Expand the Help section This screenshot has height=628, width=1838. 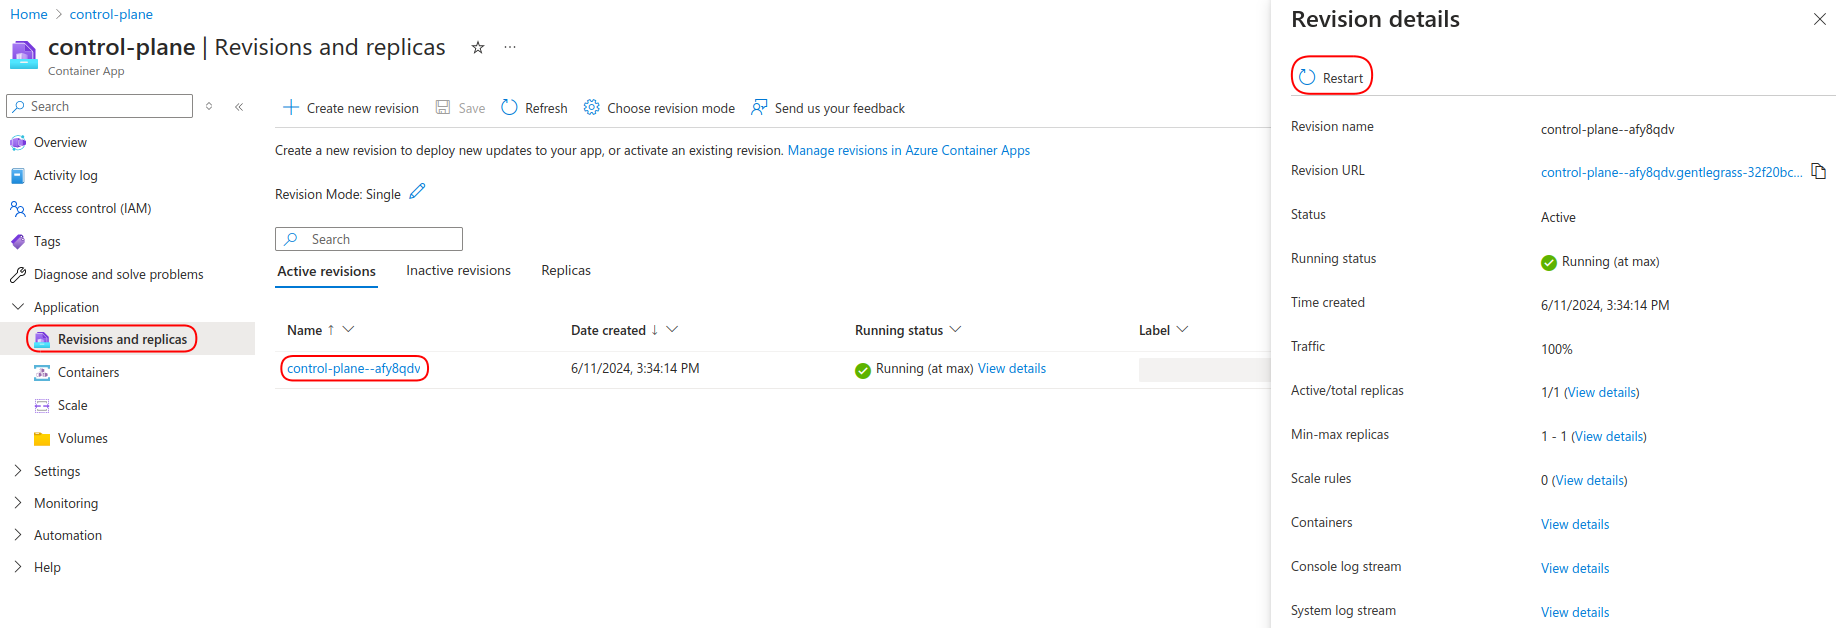click(x=18, y=566)
